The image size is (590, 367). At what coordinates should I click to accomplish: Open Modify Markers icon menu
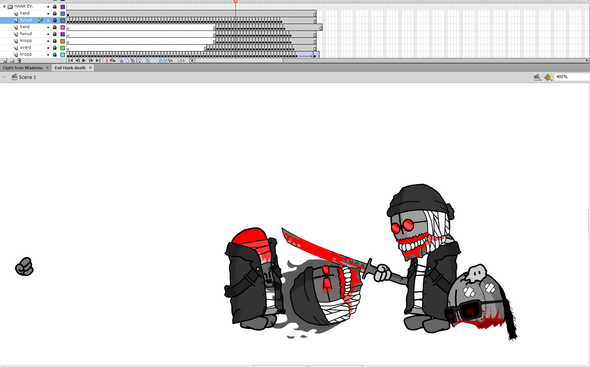139,61
